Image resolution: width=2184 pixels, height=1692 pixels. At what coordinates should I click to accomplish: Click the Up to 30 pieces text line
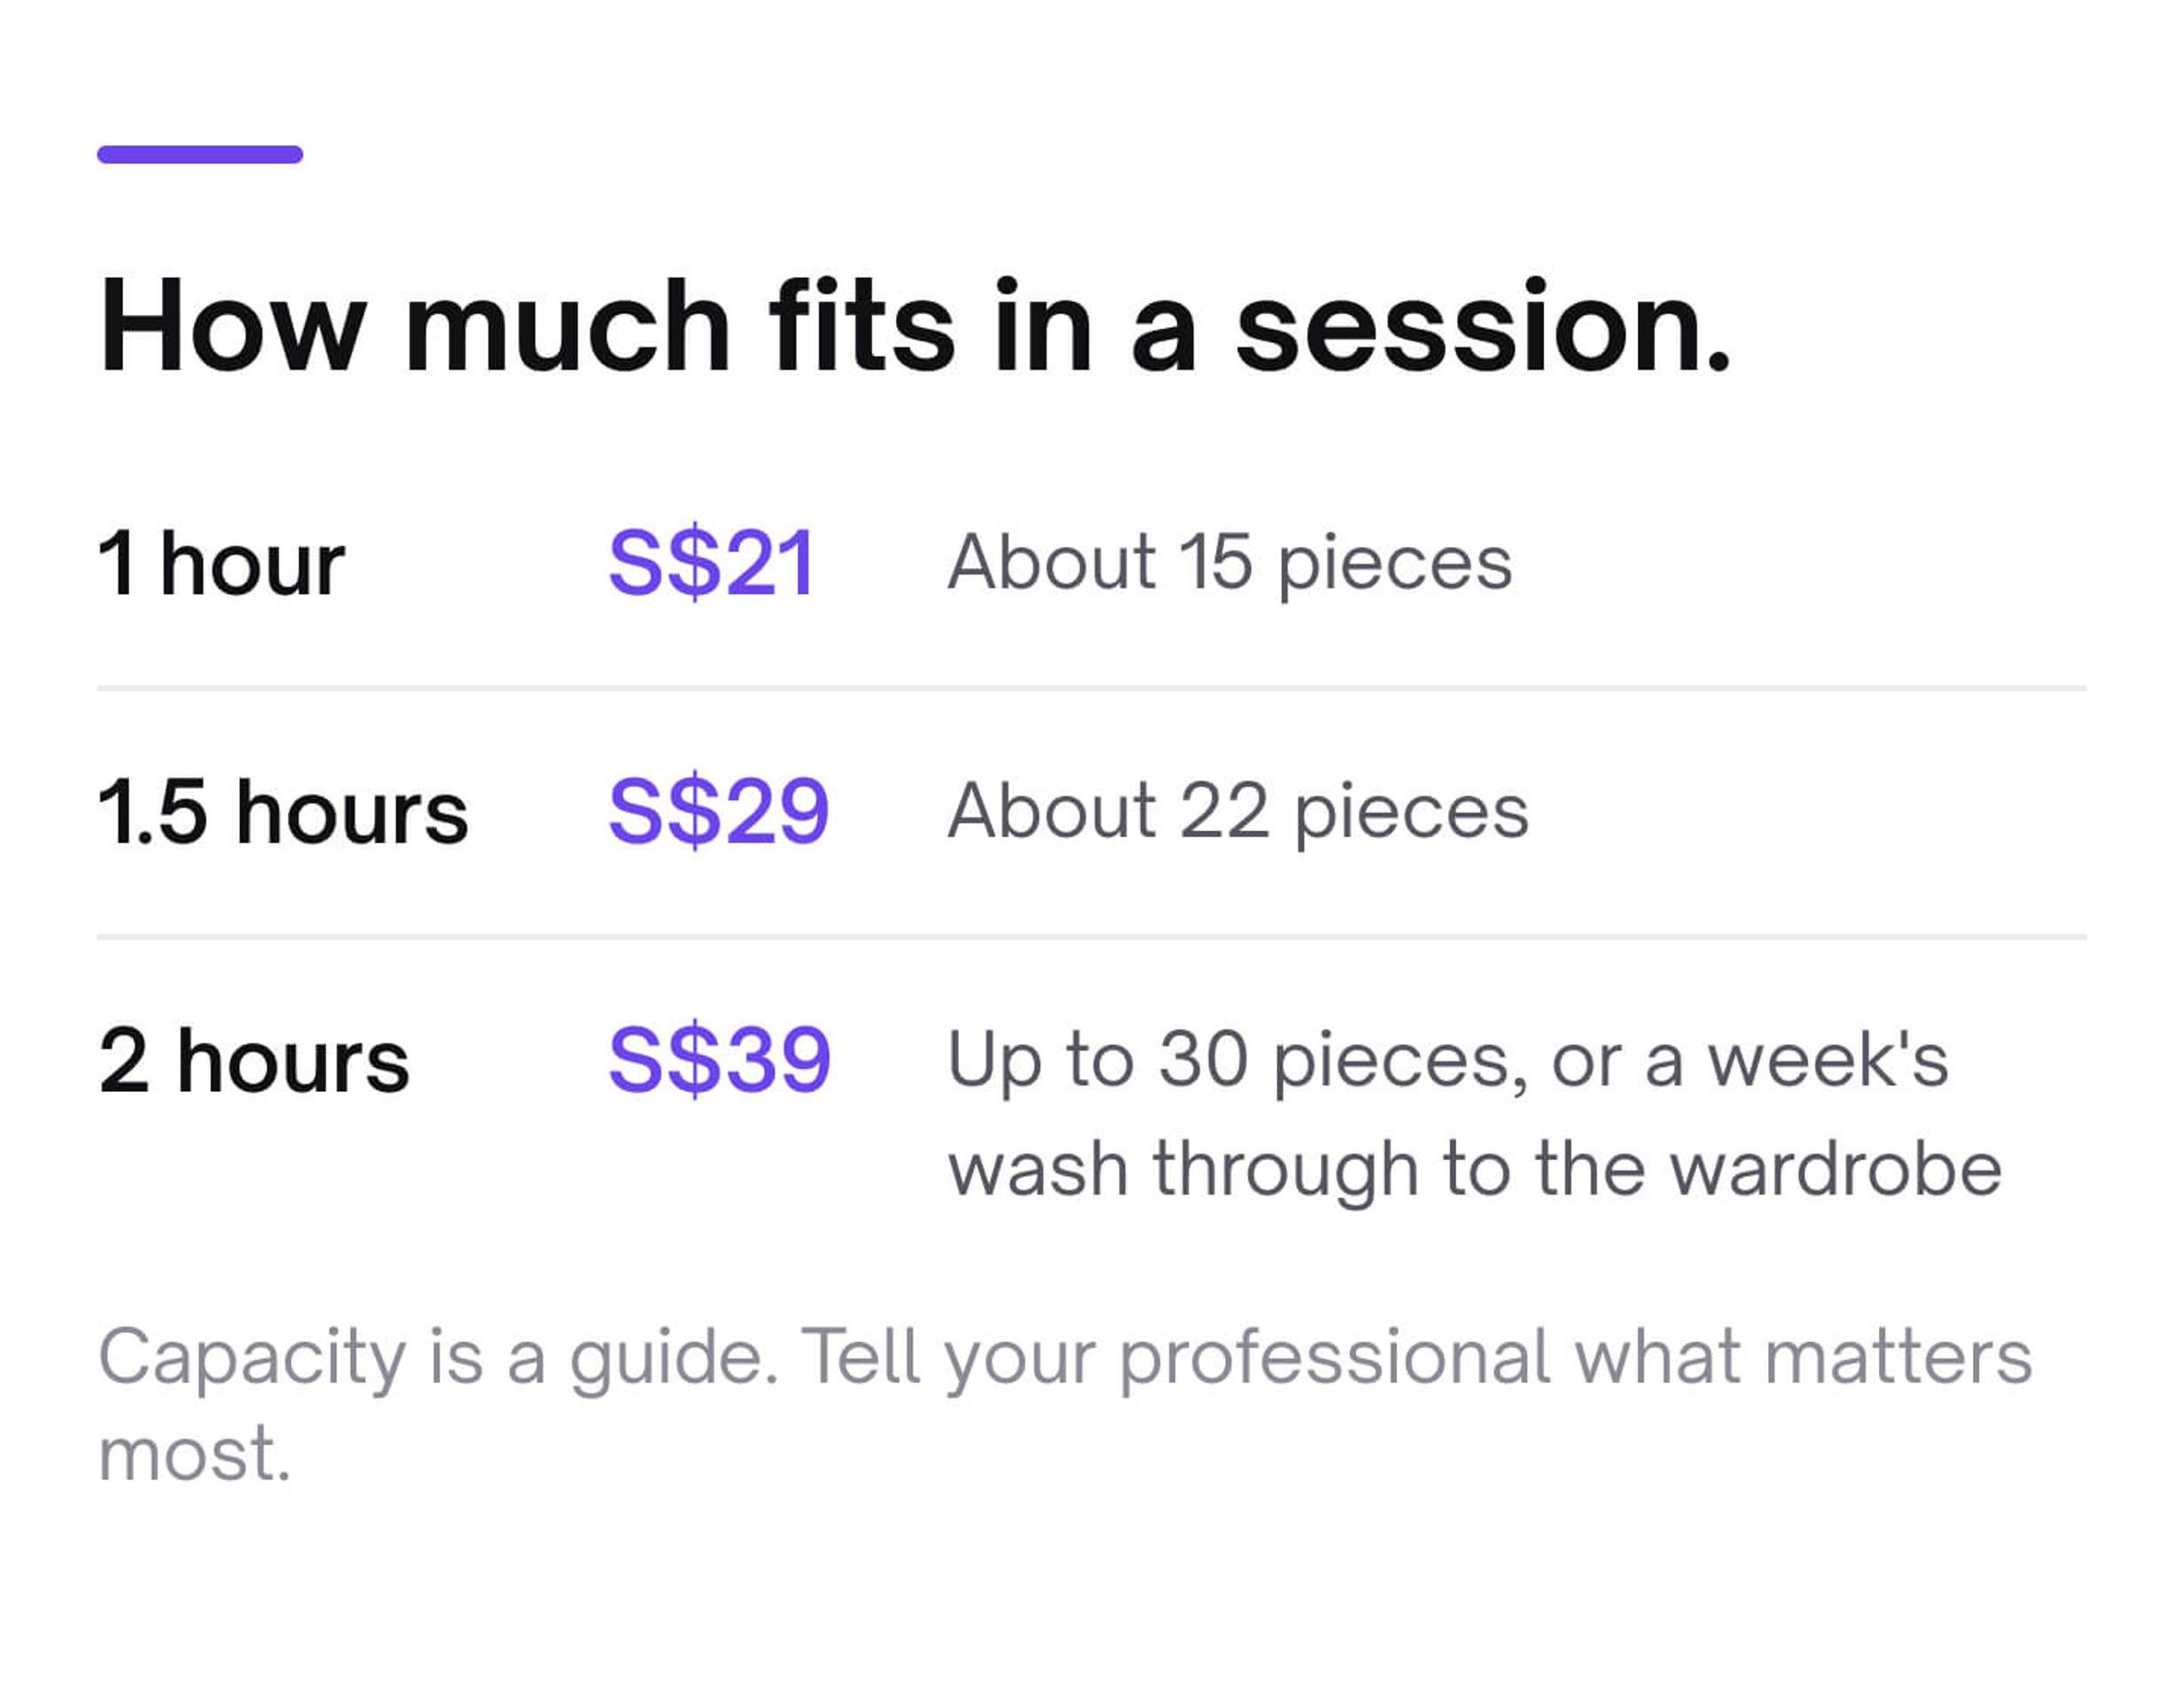[1448, 1062]
